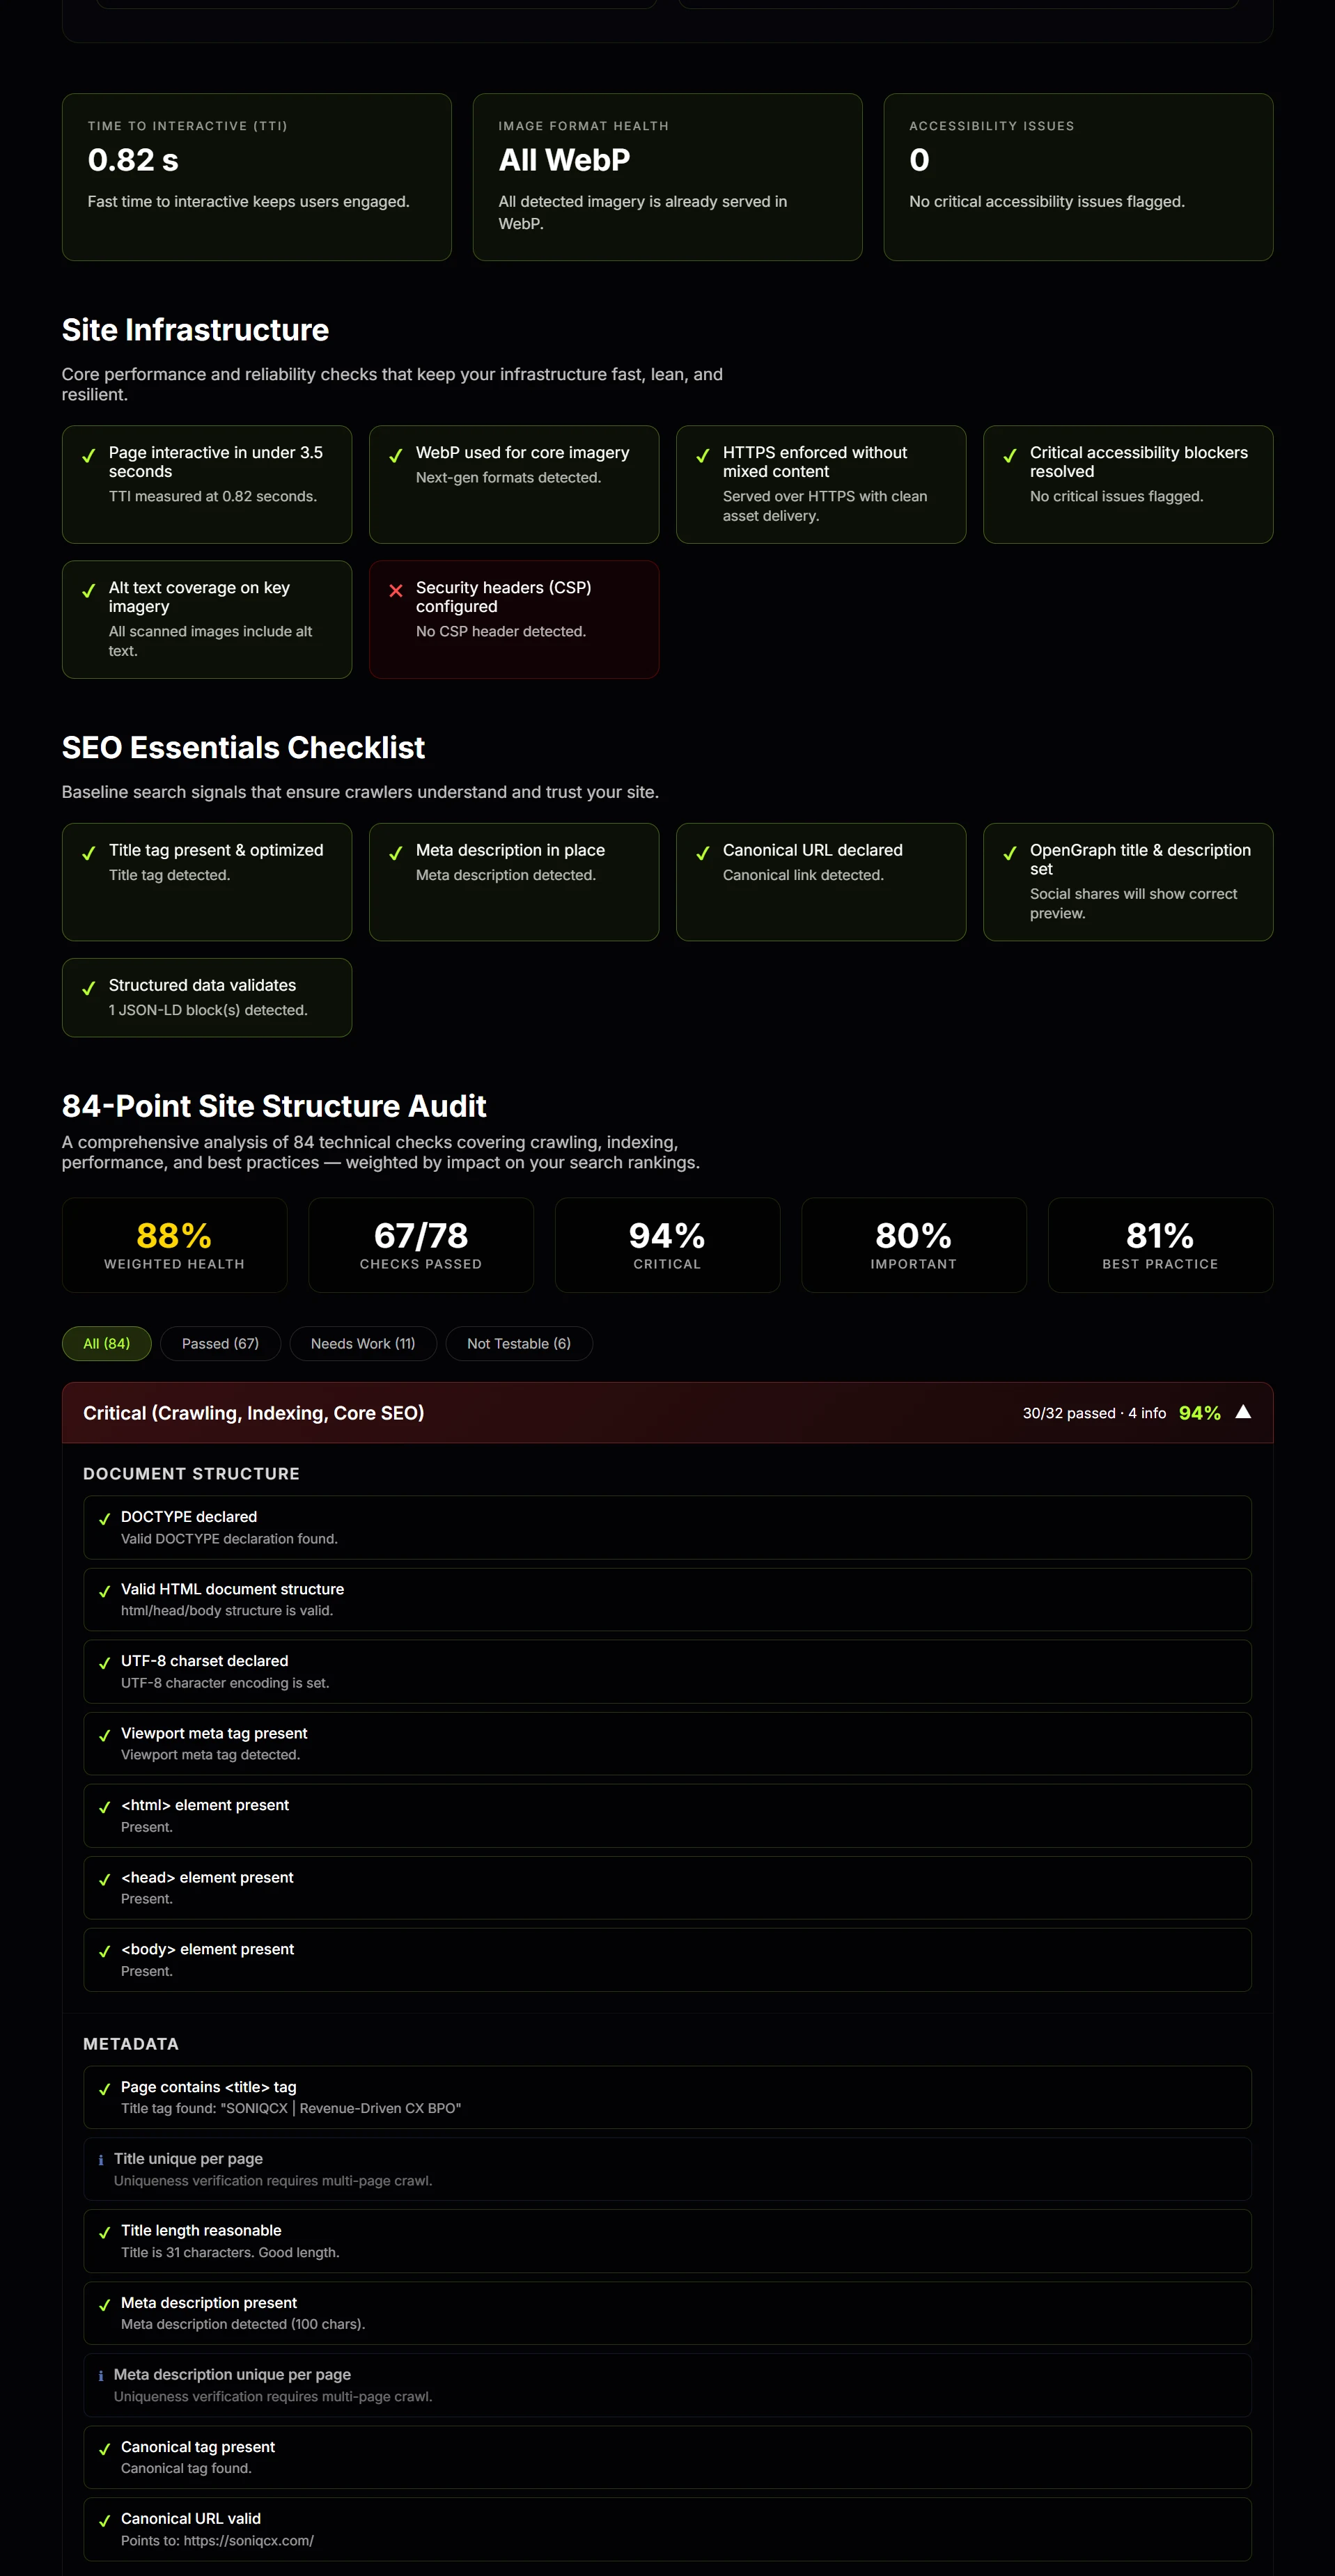Toggle the Passed (67) filter pill
The image size is (1335, 2576).
point(220,1344)
